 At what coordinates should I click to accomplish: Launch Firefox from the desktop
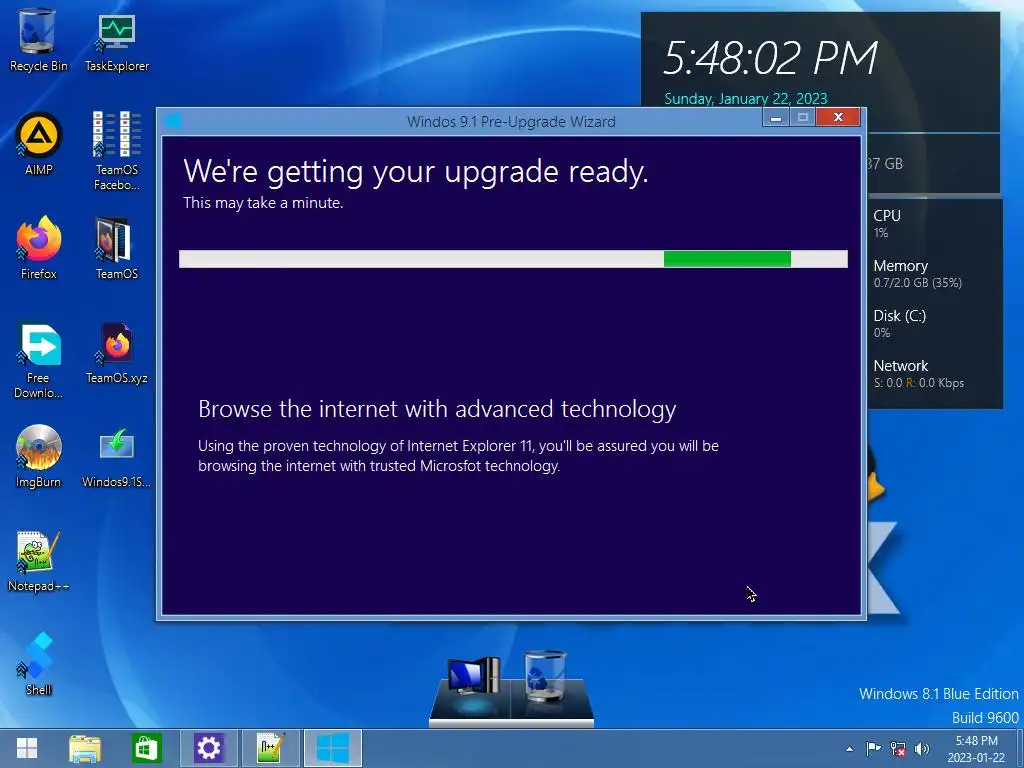pyautogui.click(x=39, y=248)
